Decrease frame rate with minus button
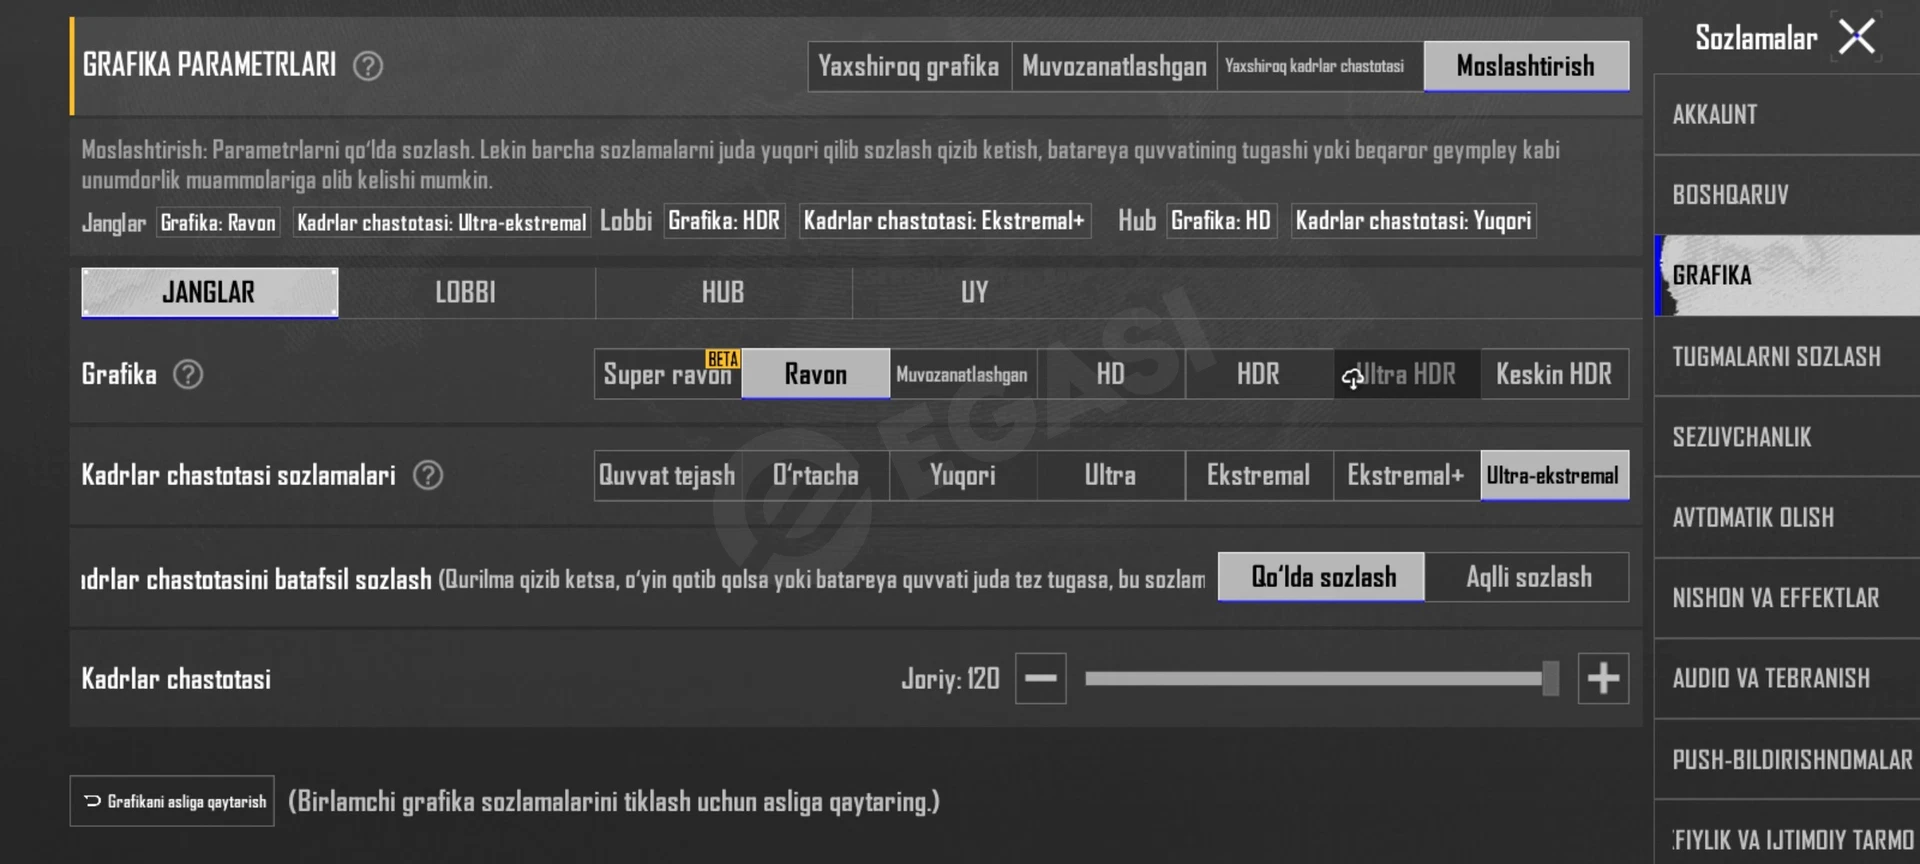 point(1041,678)
